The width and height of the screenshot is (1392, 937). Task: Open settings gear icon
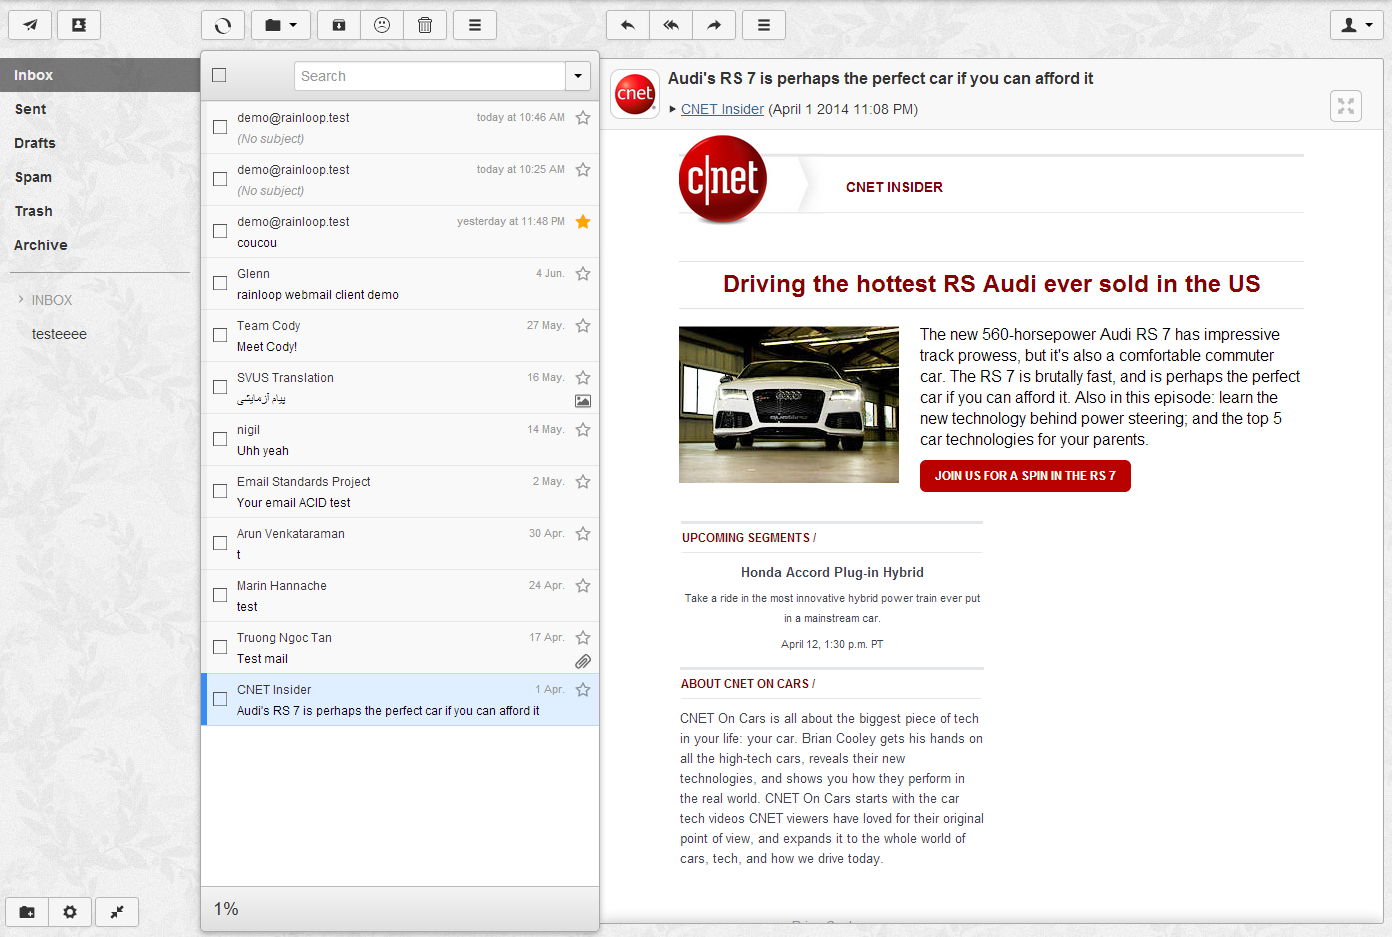pos(70,912)
